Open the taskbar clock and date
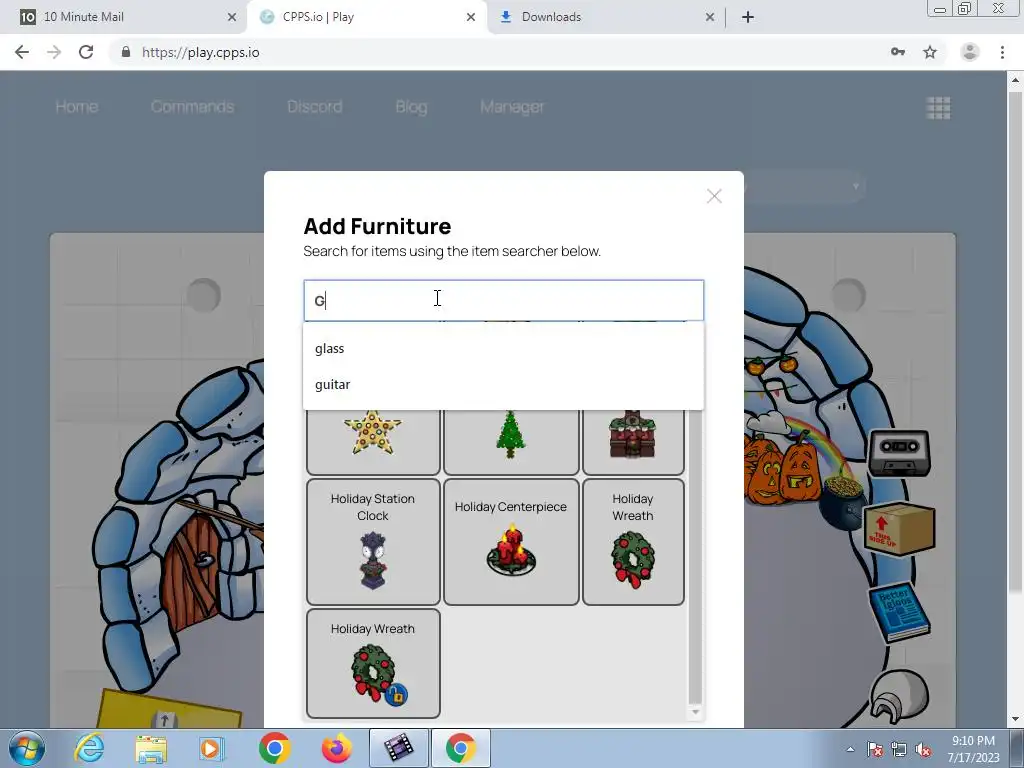The width and height of the screenshot is (1024, 768). pyautogui.click(x=973, y=749)
